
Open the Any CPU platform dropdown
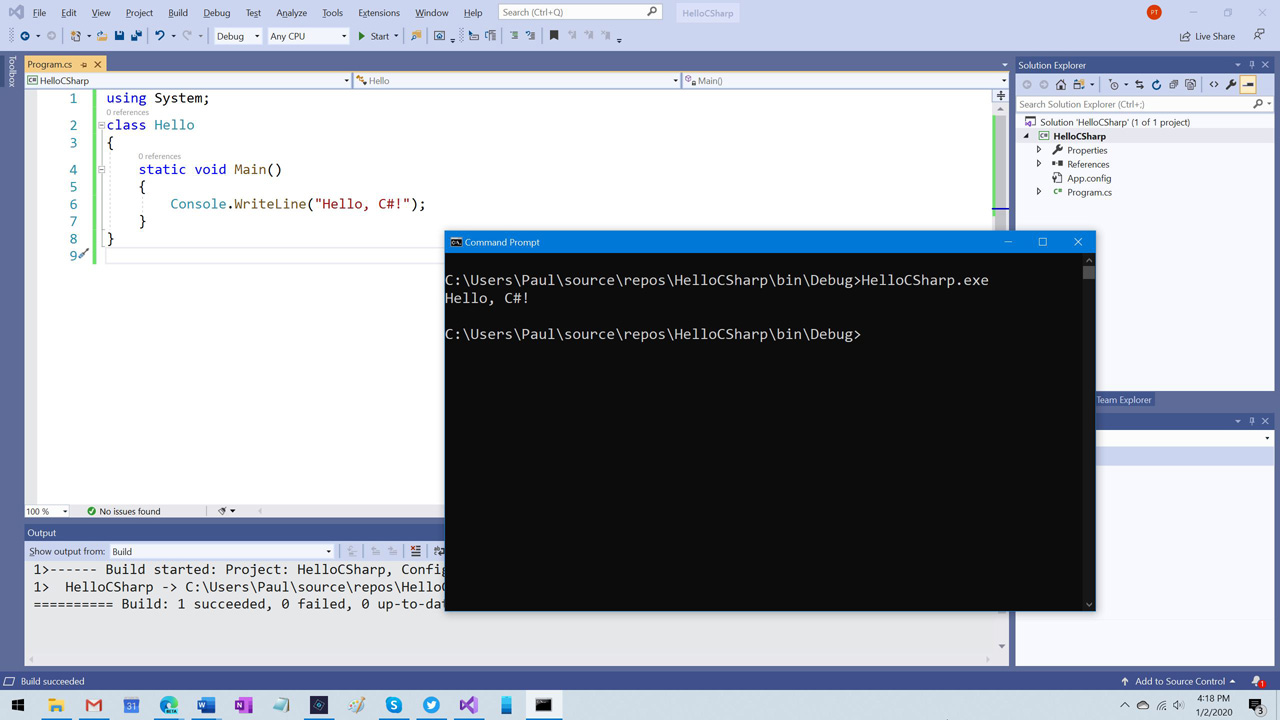(308, 36)
